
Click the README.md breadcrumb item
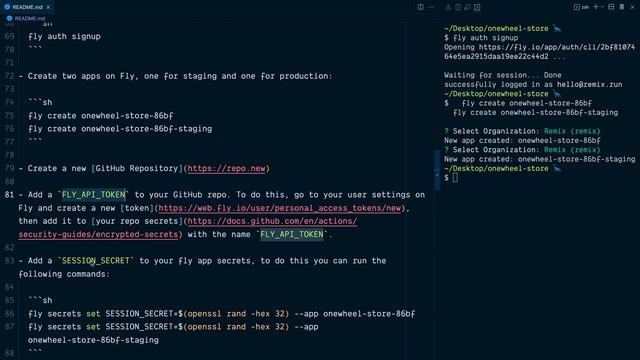pos(26,18)
